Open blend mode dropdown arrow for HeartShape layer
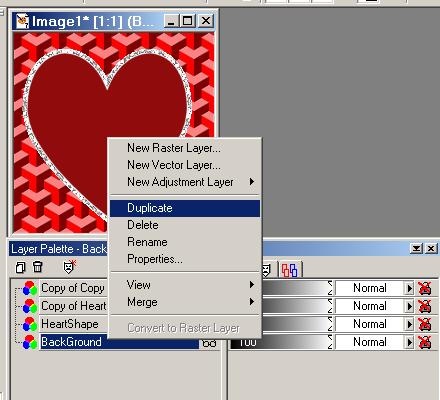The height and width of the screenshot is (400, 440). pos(409,324)
